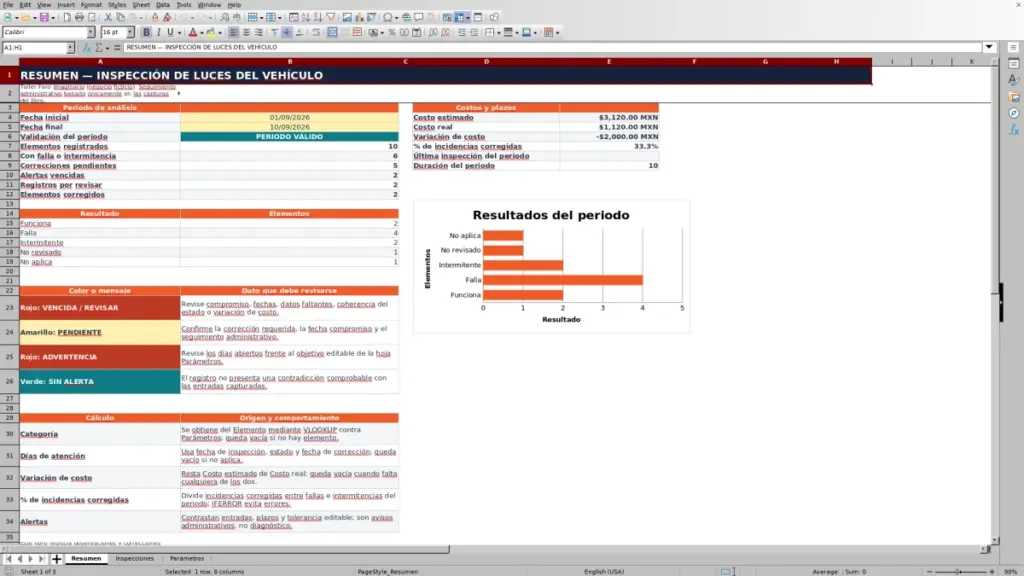
Task: Open the Sheet menu
Action: [141, 5]
